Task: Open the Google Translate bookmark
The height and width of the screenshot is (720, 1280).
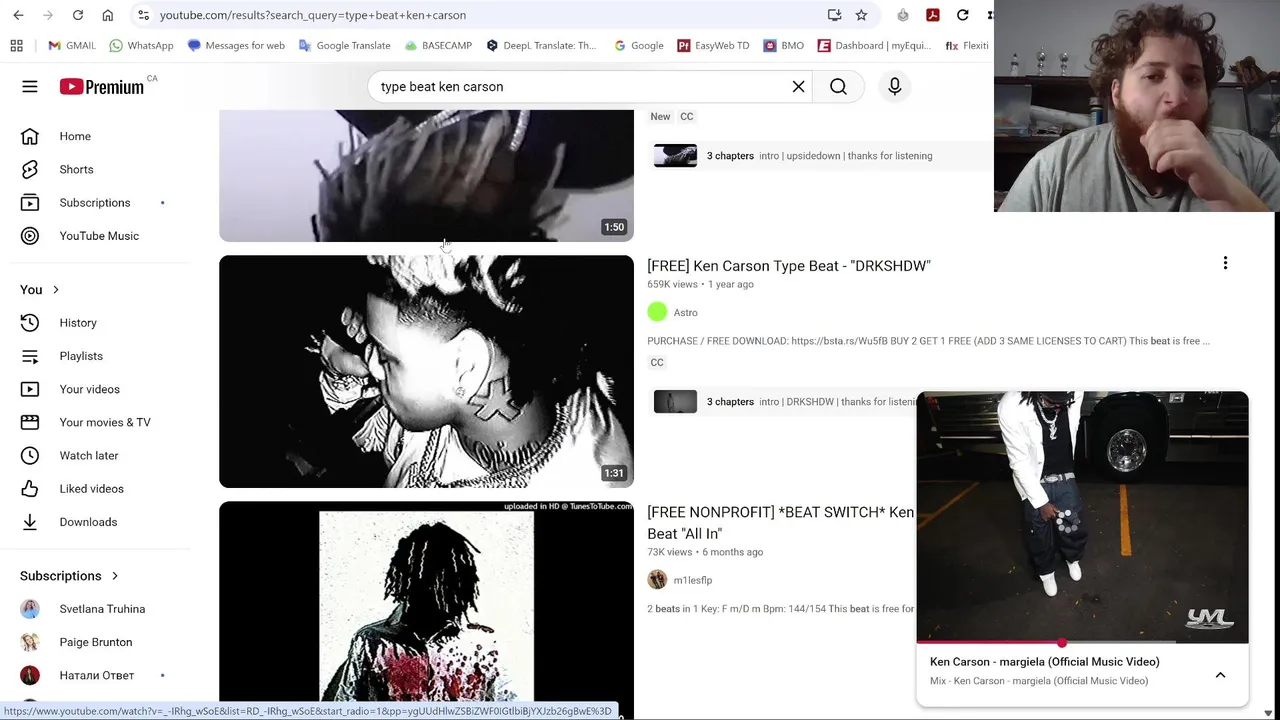Action: (x=344, y=45)
